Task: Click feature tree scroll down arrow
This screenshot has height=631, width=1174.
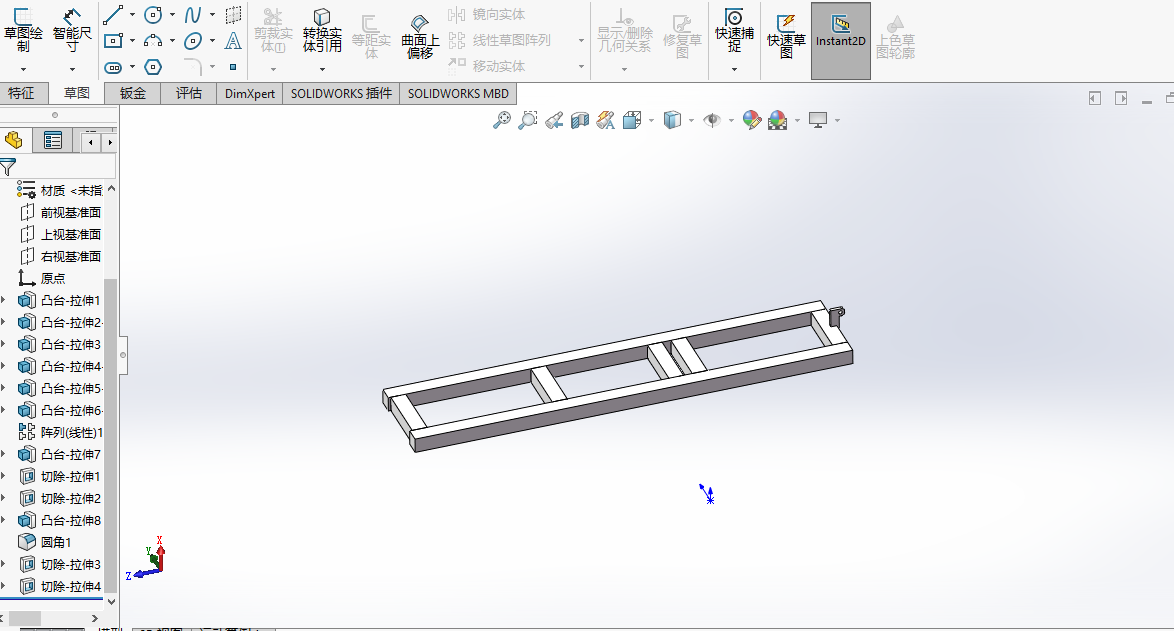Action: pos(111,601)
